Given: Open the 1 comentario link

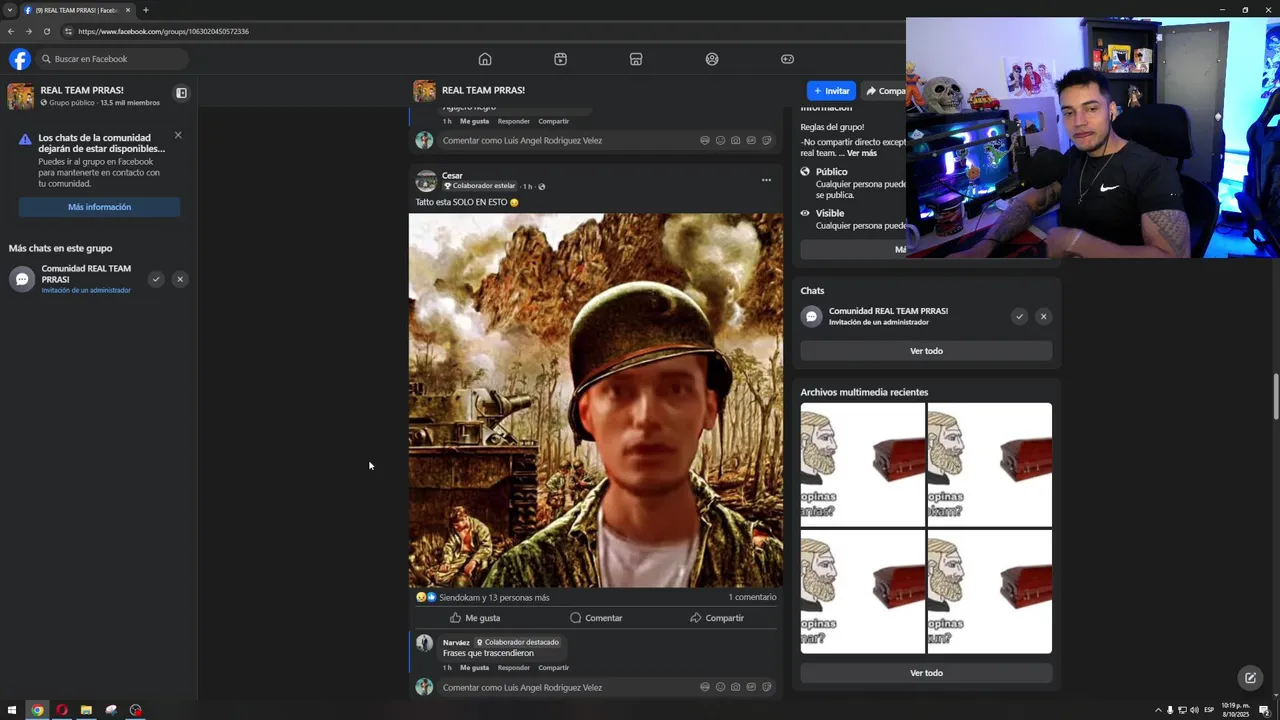Looking at the screenshot, I should tap(752, 597).
